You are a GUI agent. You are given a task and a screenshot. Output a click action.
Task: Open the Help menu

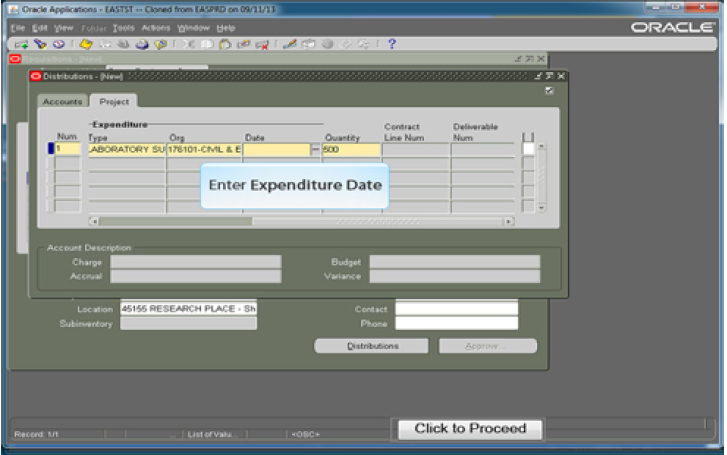226,28
